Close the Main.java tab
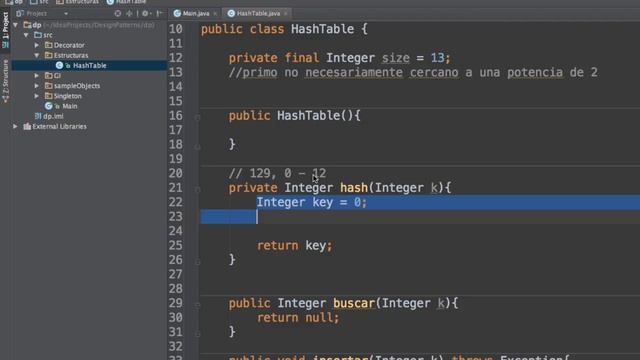 coord(215,13)
